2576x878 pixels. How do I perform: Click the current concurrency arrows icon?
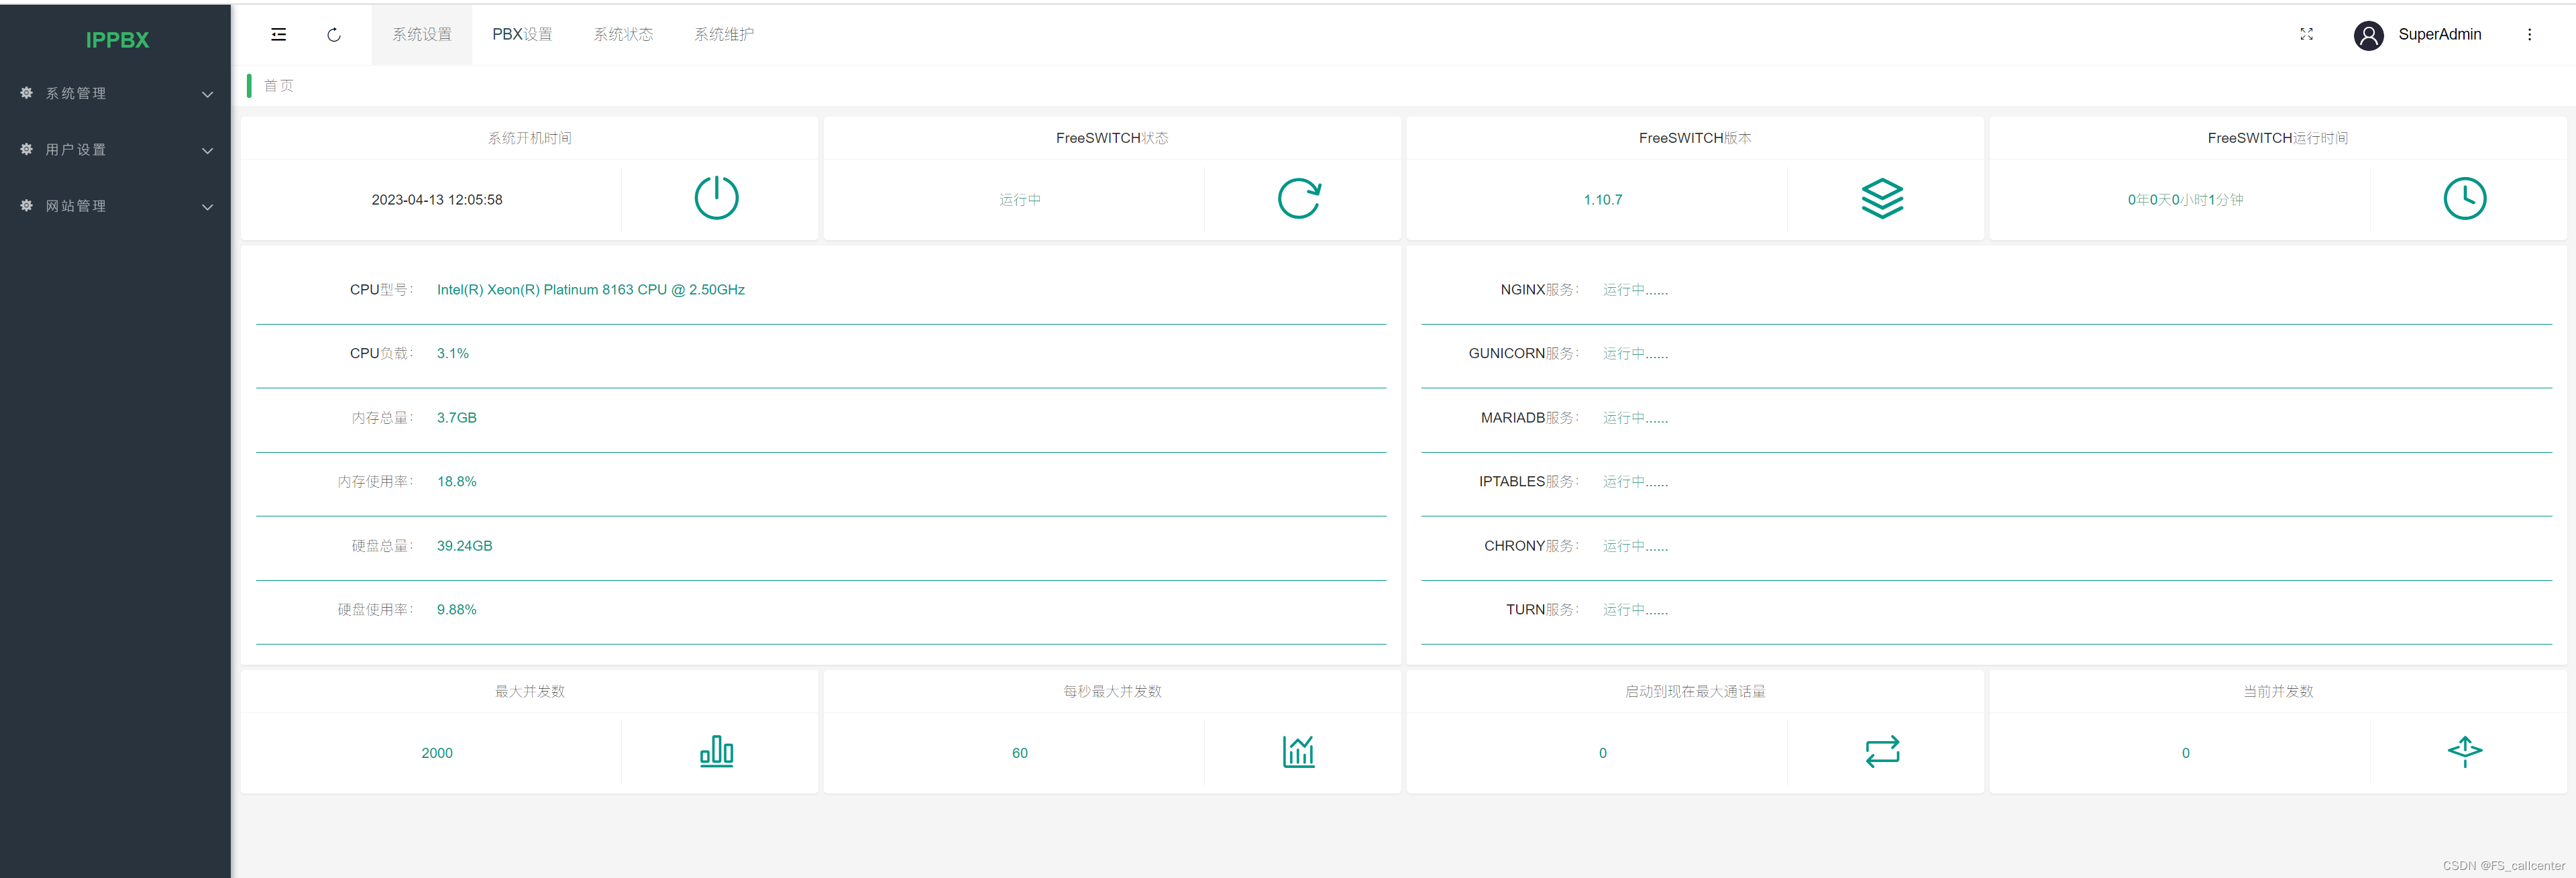[x=2464, y=751]
